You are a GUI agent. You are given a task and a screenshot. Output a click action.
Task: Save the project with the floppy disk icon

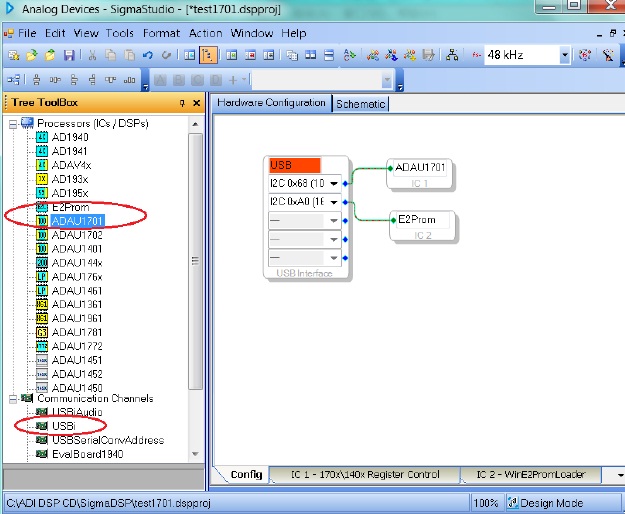(x=69, y=55)
